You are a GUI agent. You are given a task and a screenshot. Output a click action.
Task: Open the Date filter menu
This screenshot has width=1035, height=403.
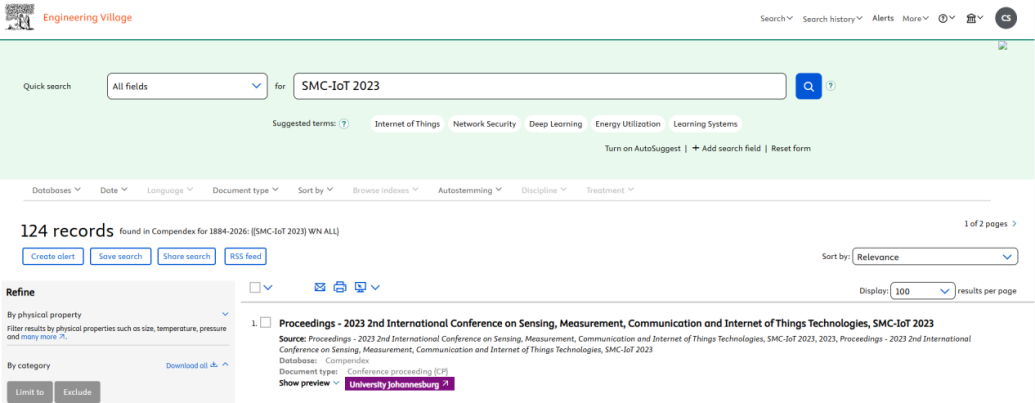tap(114, 190)
